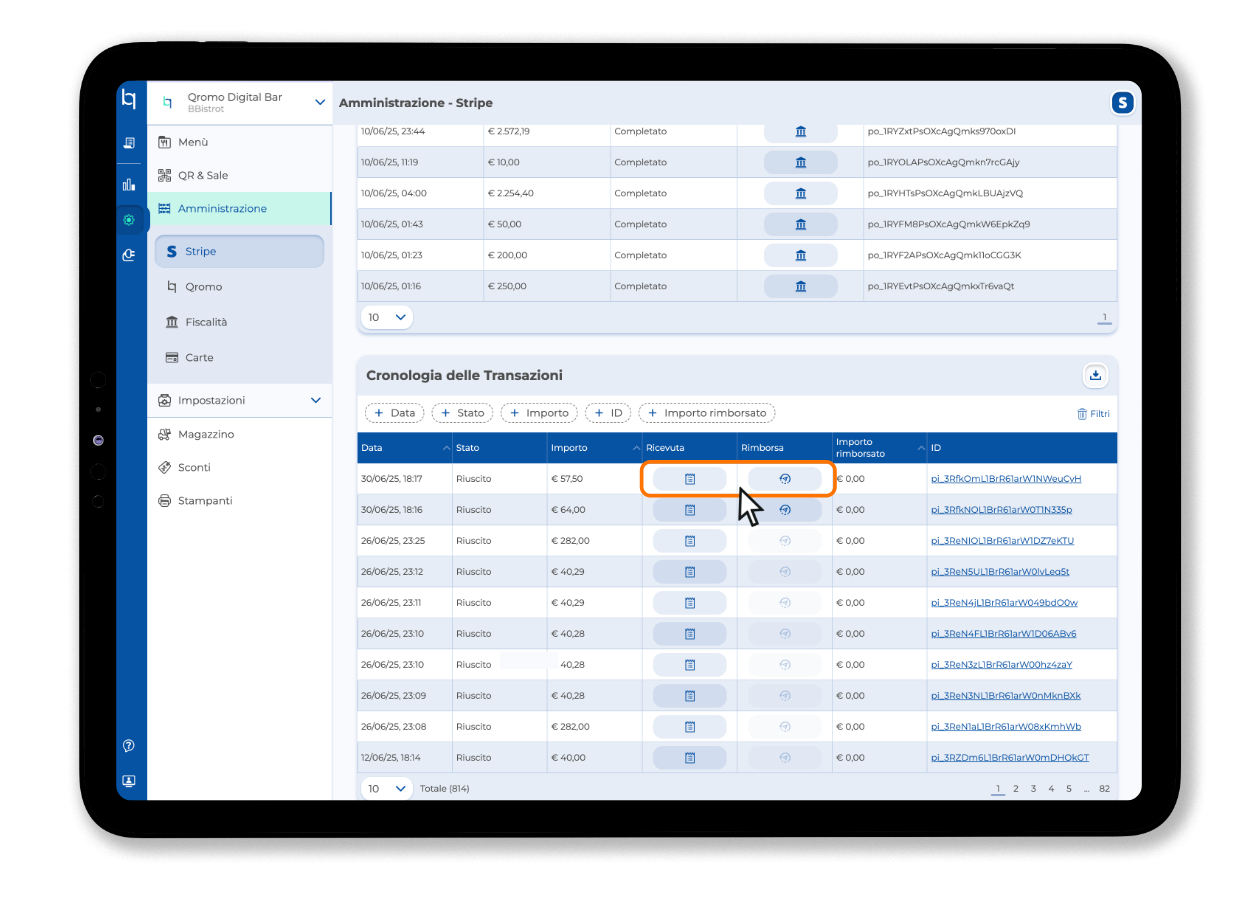Click payout ID po_1RYZxtPsOXcAgQmks970oxDI
Screen dimensions: 1250x920
pos(941,131)
